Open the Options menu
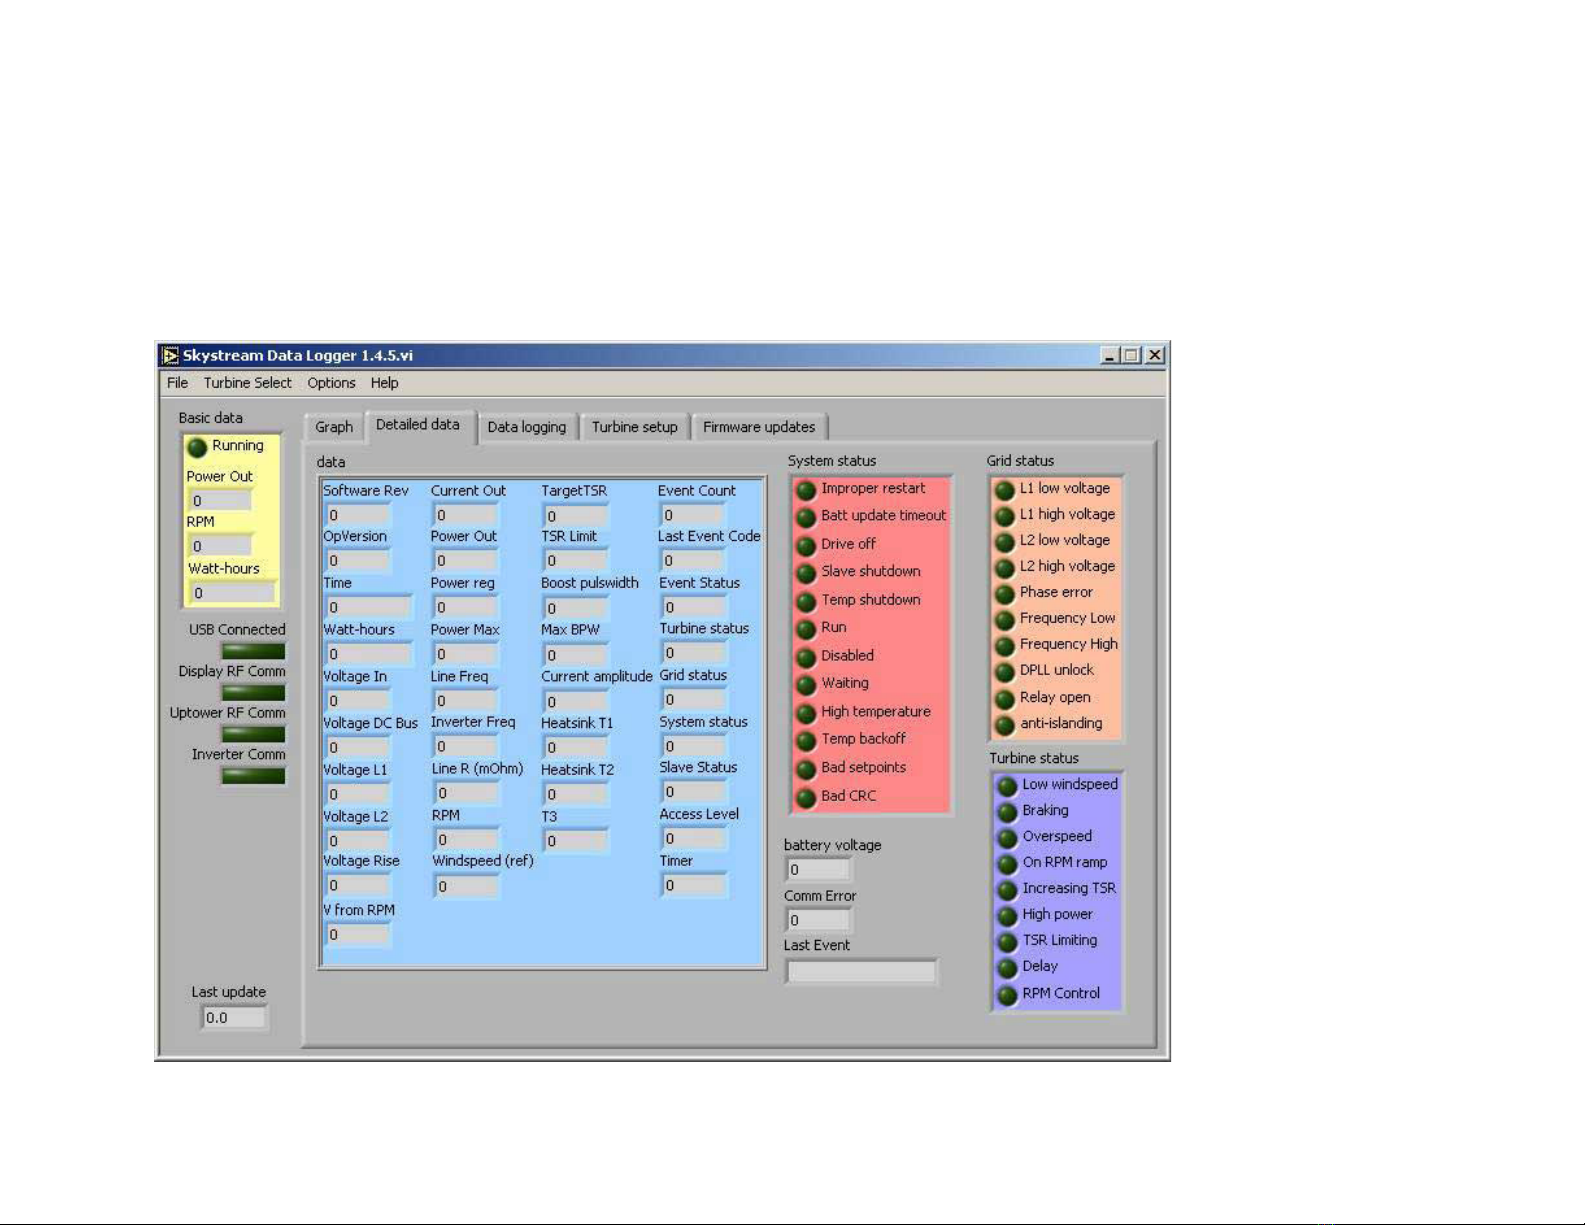Image resolution: width=1585 pixels, height=1225 pixels. (x=331, y=383)
